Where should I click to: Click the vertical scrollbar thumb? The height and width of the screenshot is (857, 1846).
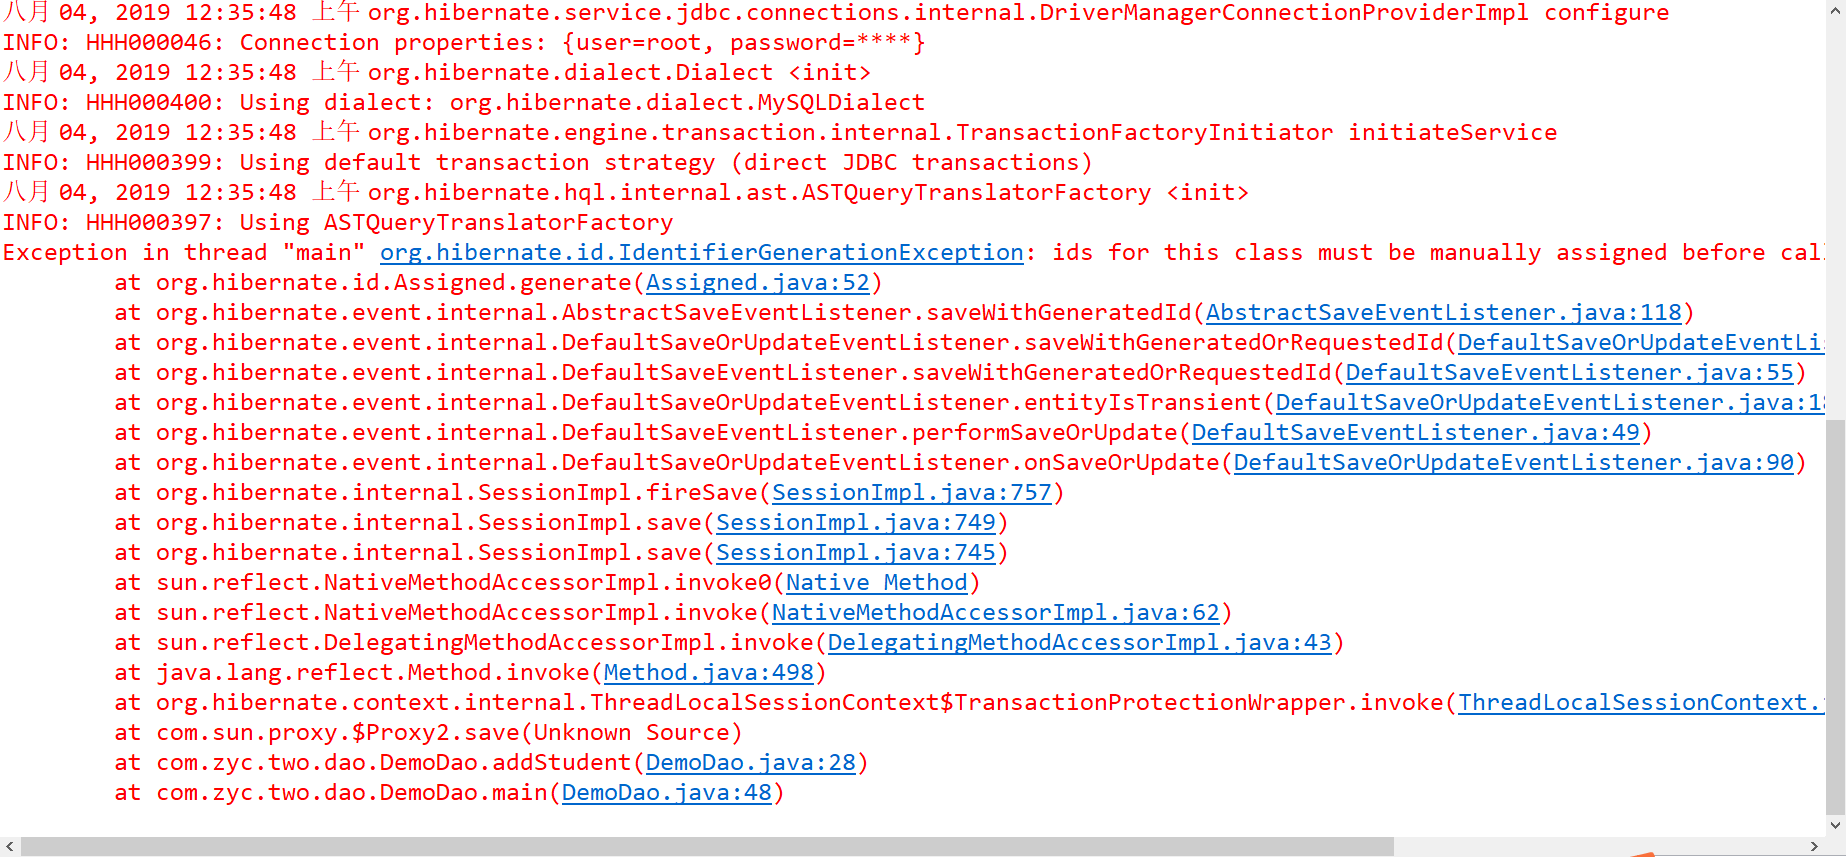click(1835, 617)
